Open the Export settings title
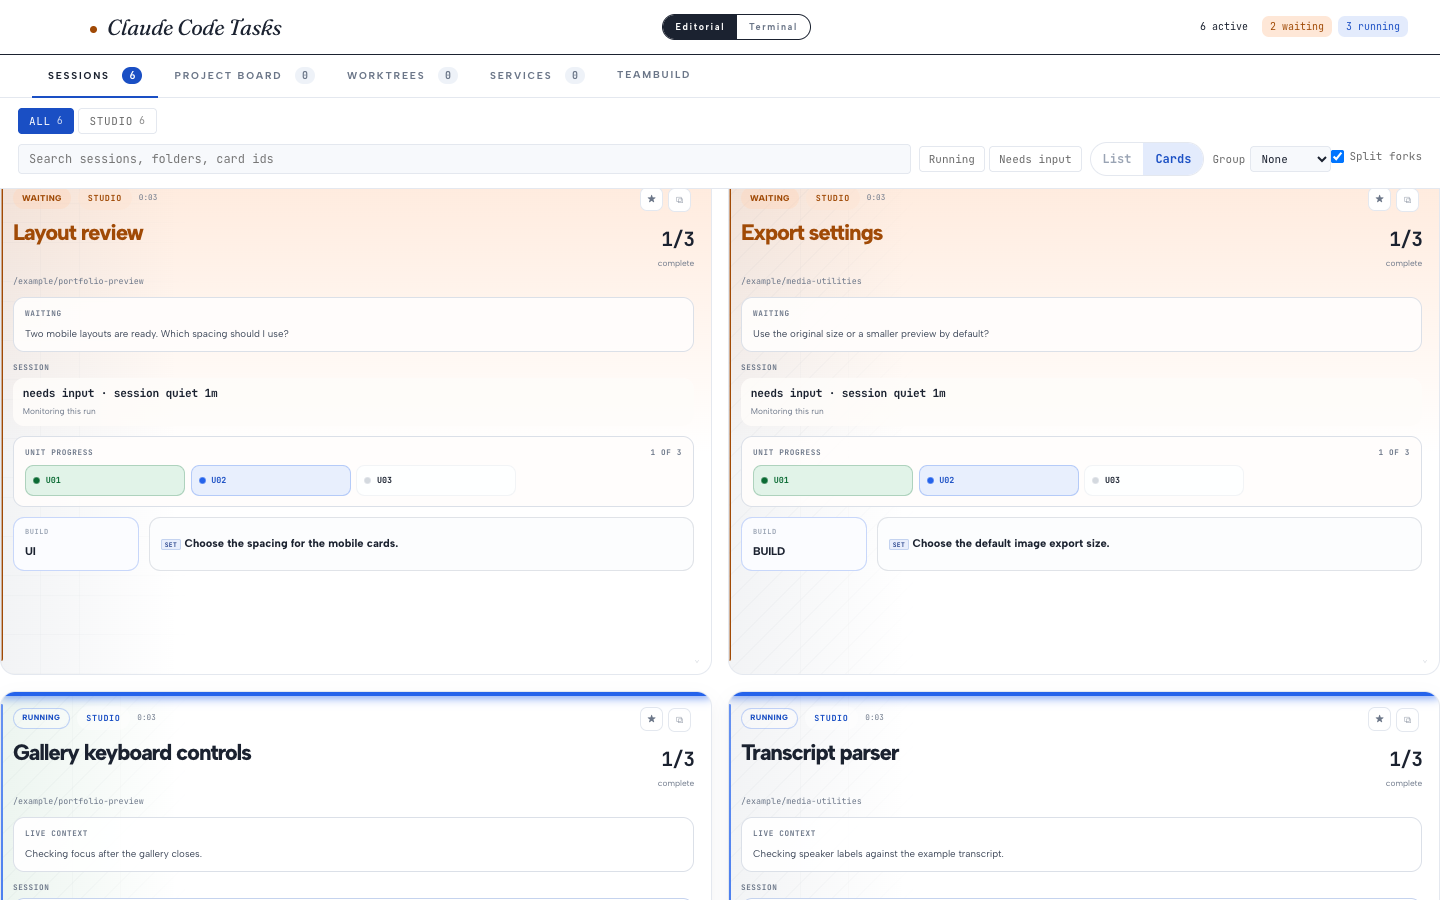This screenshot has width=1440, height=900. click(x=812, y=233)
